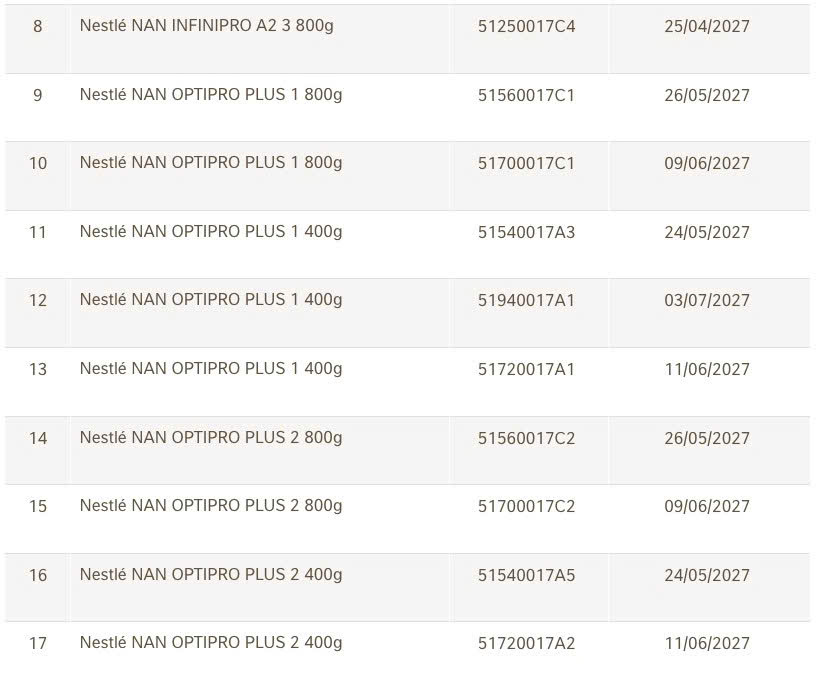820x684 pixels.
Task: Click batch code 51560017C1
Action: point(526,96)
